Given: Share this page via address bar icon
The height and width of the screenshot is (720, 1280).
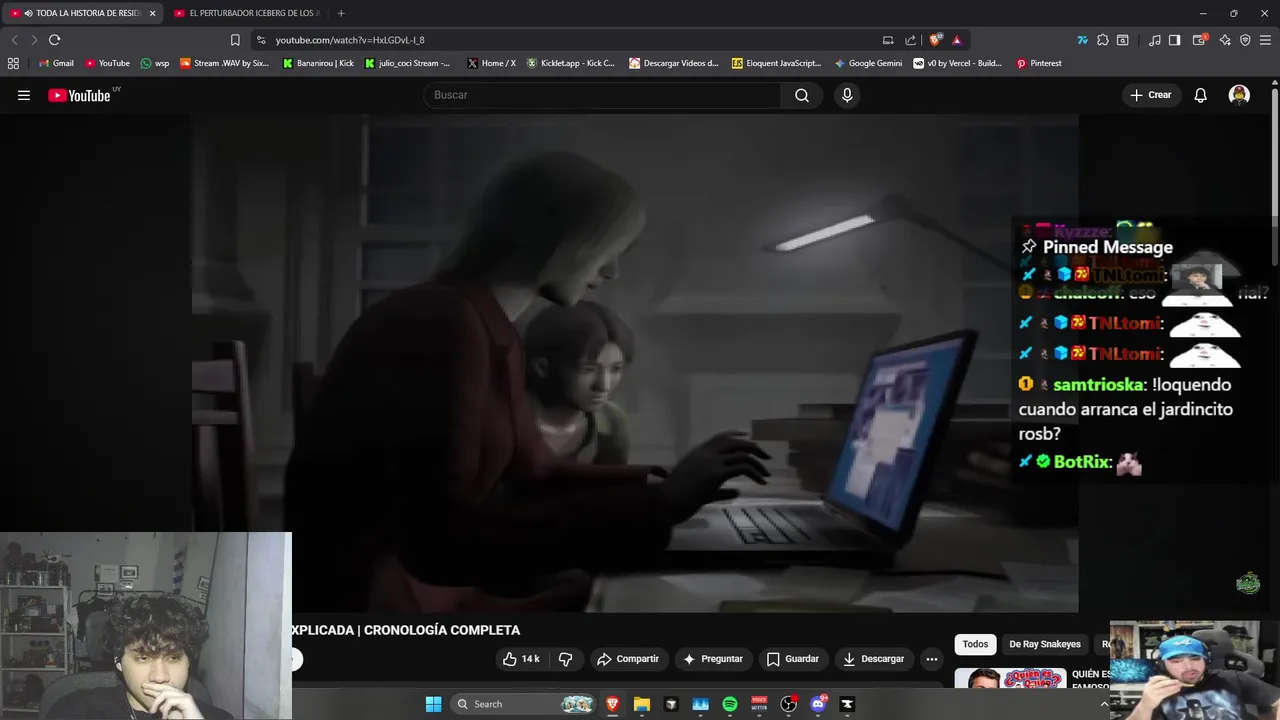Looking at the screenshot, I should pyautogui.click(x=910, y=40).
